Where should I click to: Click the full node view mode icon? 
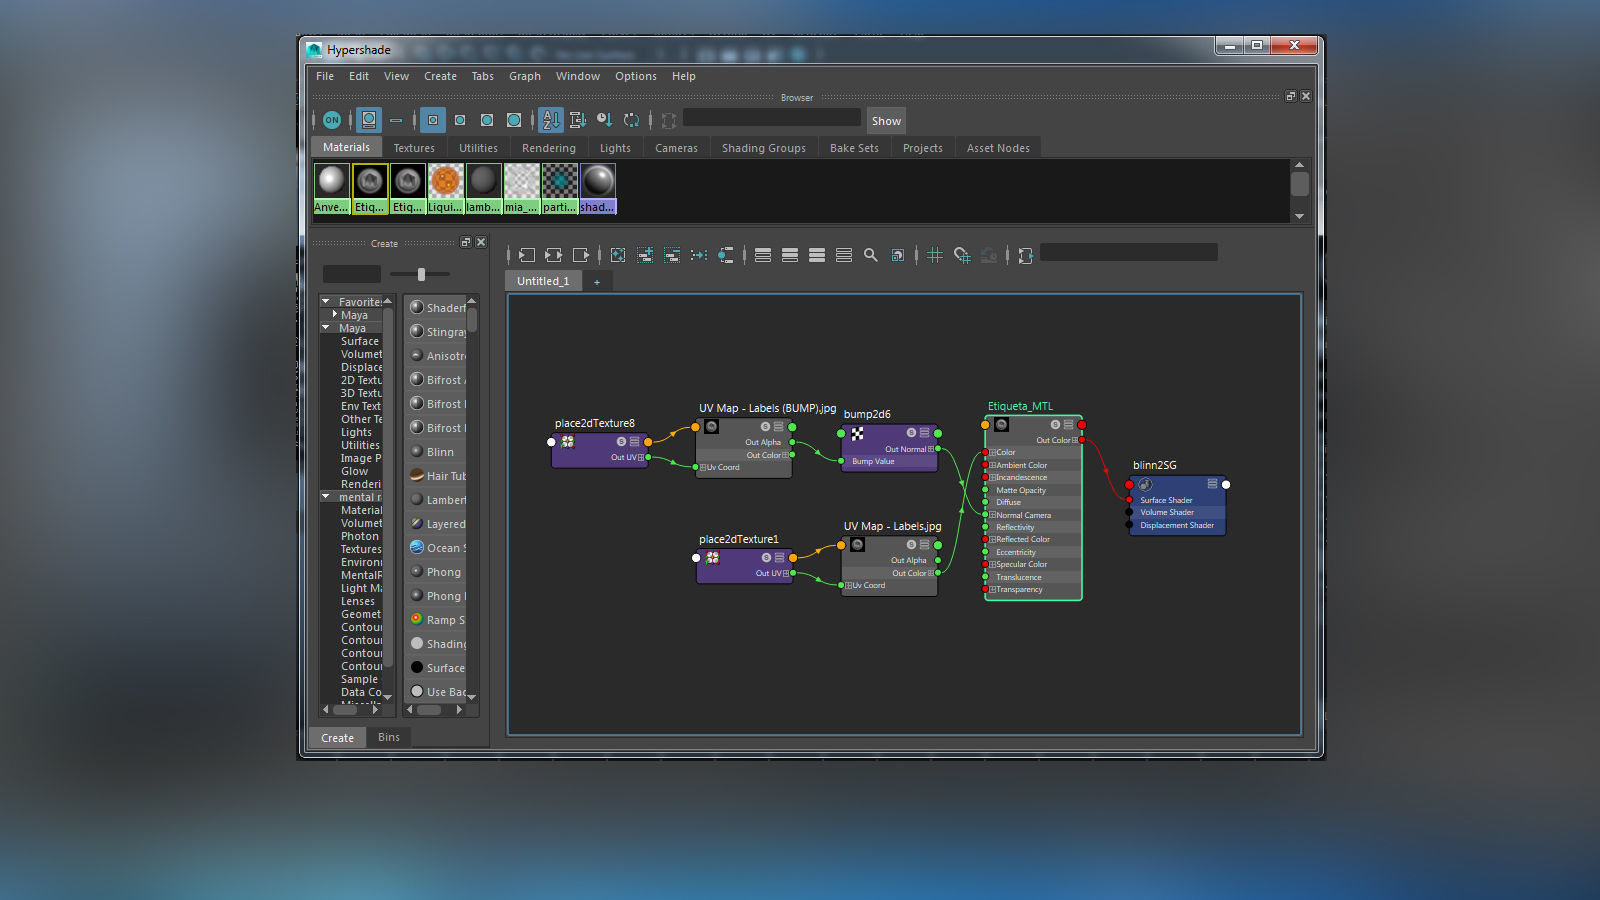point(817,255)
